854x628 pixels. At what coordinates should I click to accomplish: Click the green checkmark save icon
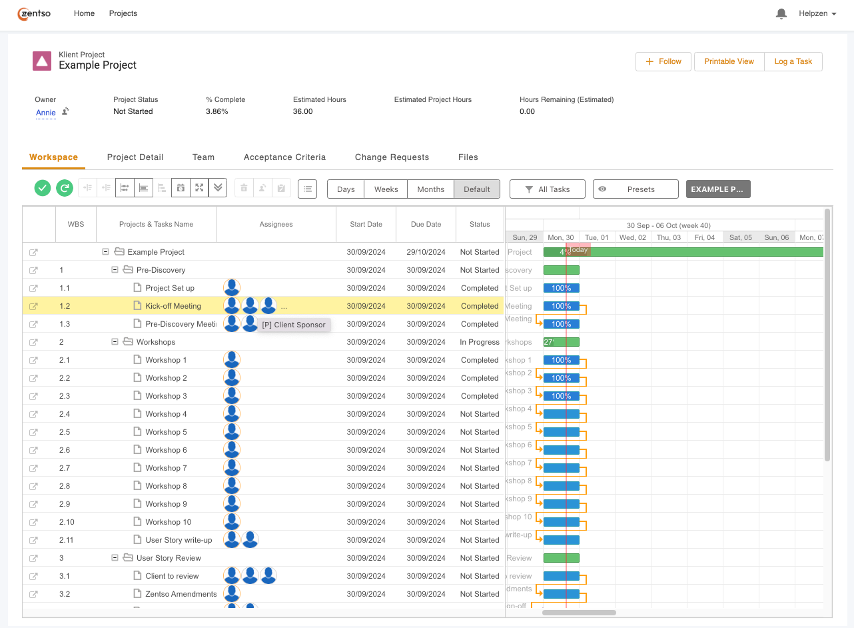click(42, 188)
